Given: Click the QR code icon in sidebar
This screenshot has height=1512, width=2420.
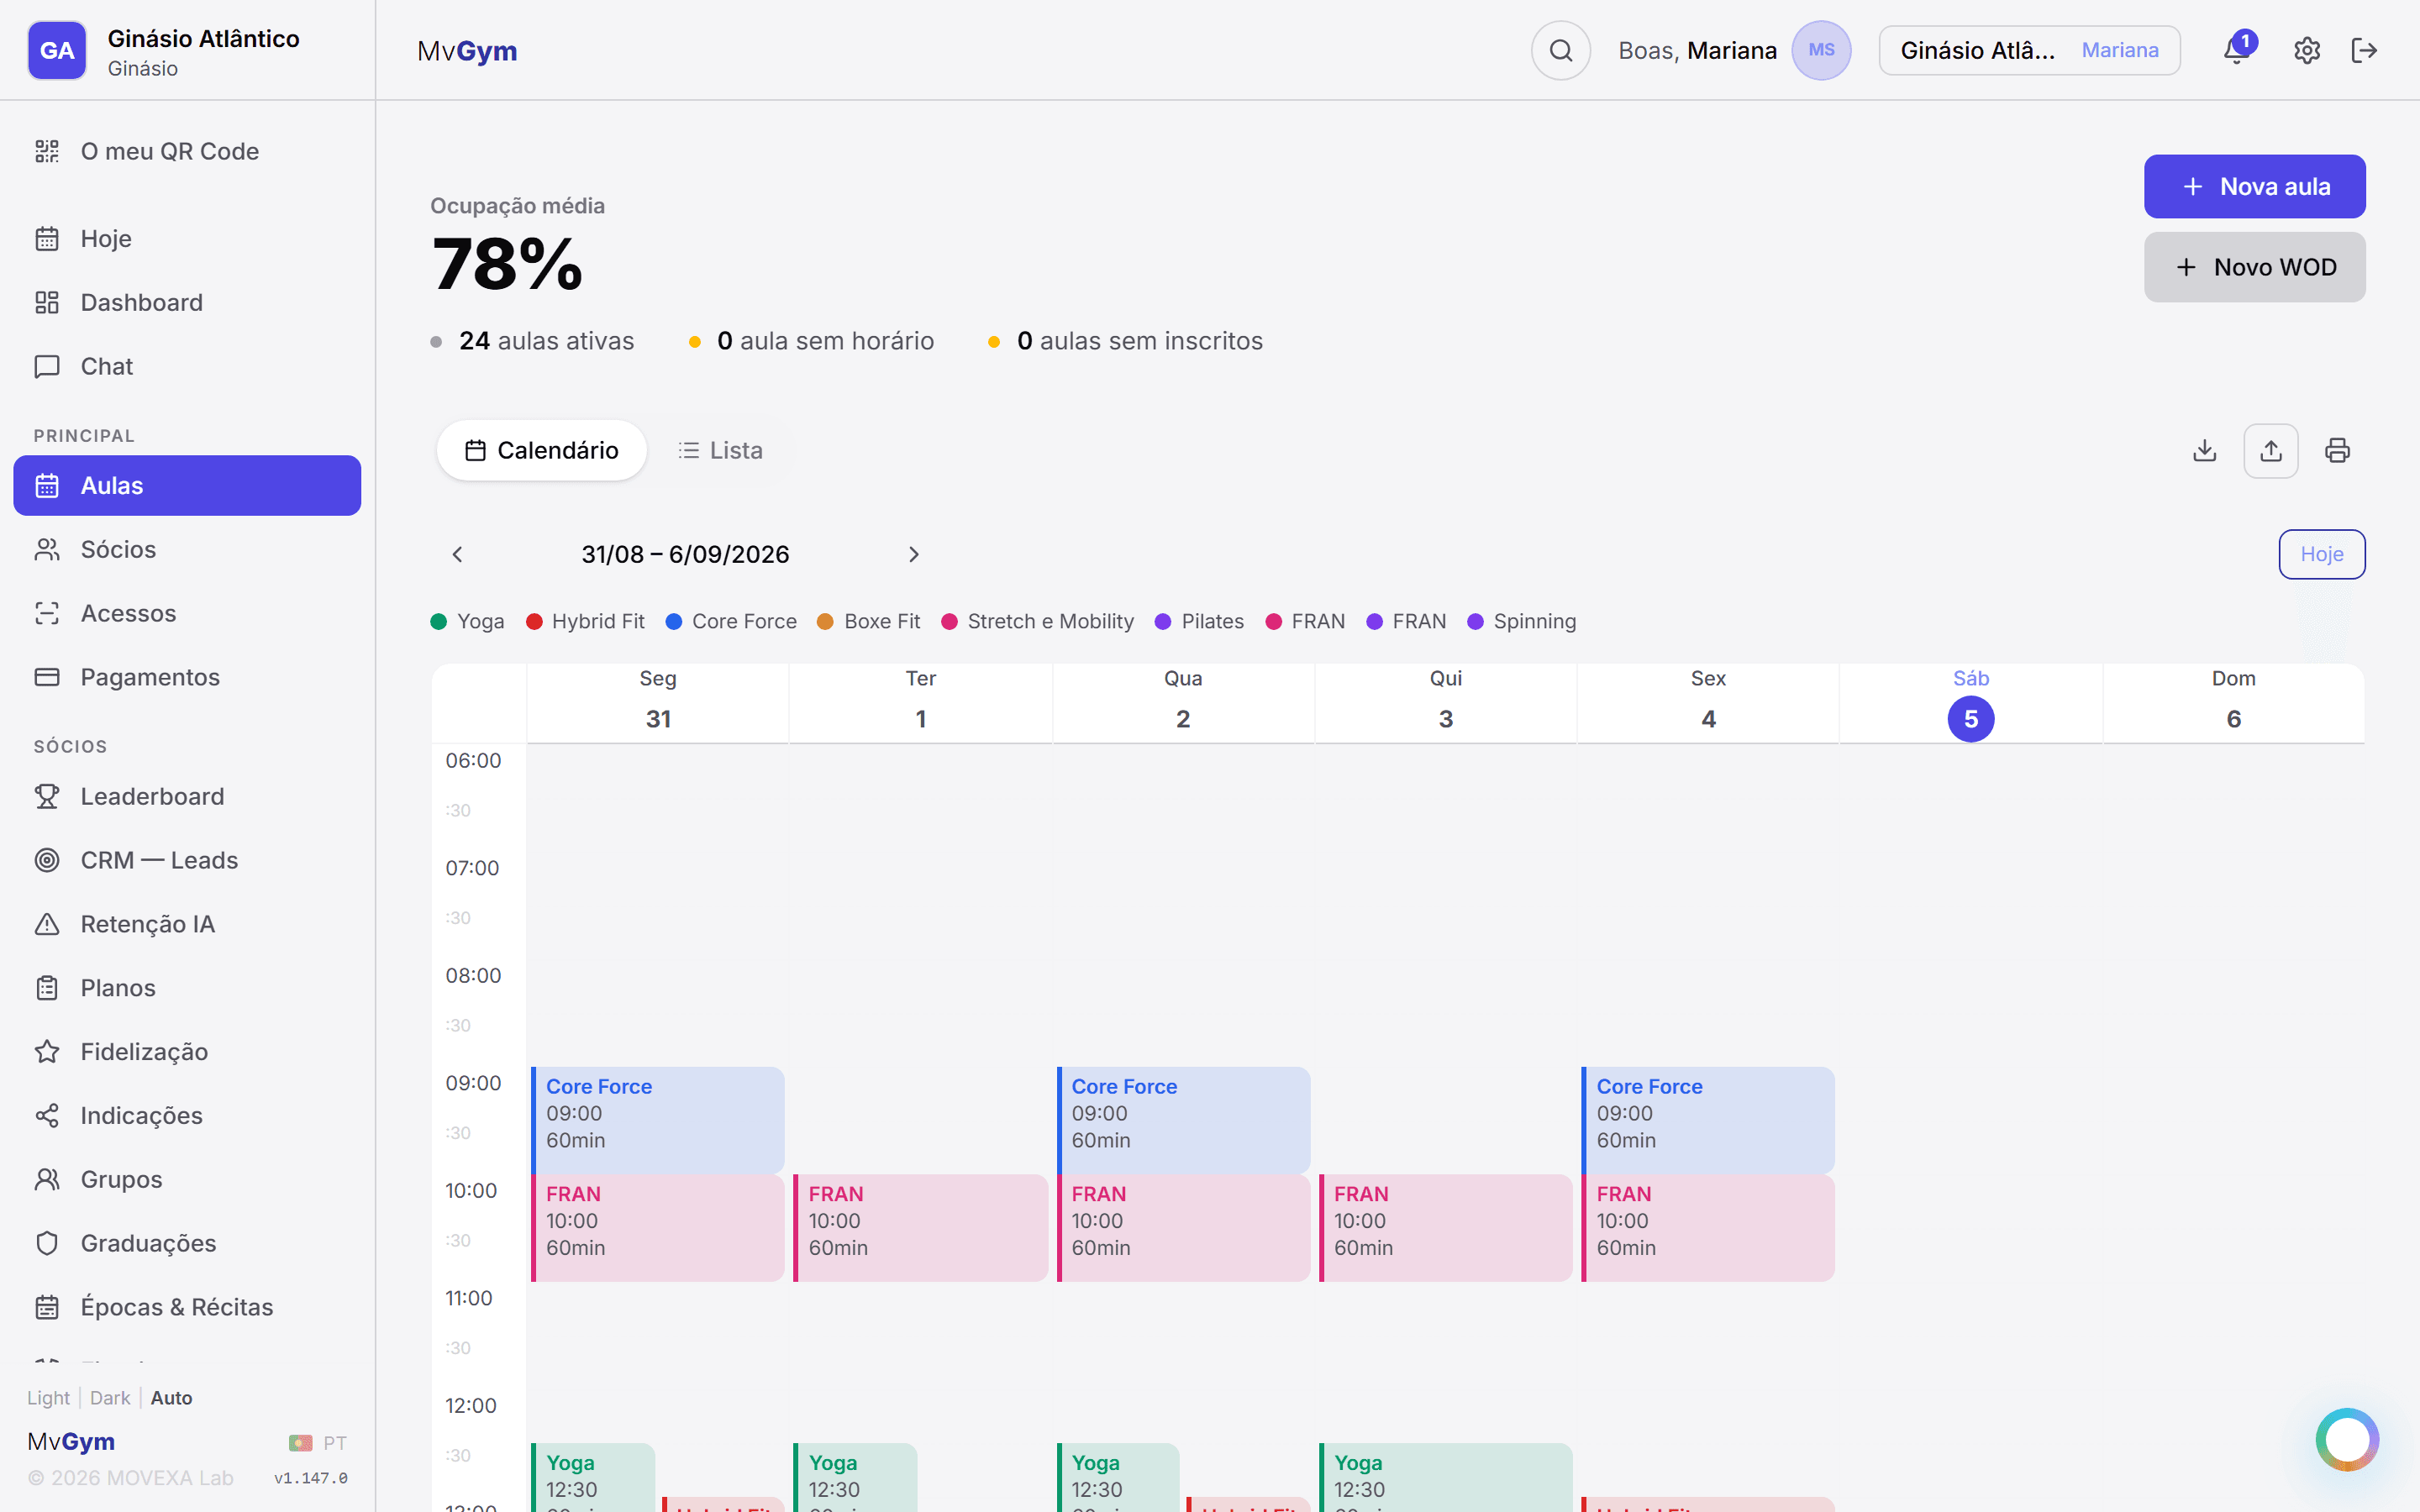Looking at the screenshot, I should [47, 151].
